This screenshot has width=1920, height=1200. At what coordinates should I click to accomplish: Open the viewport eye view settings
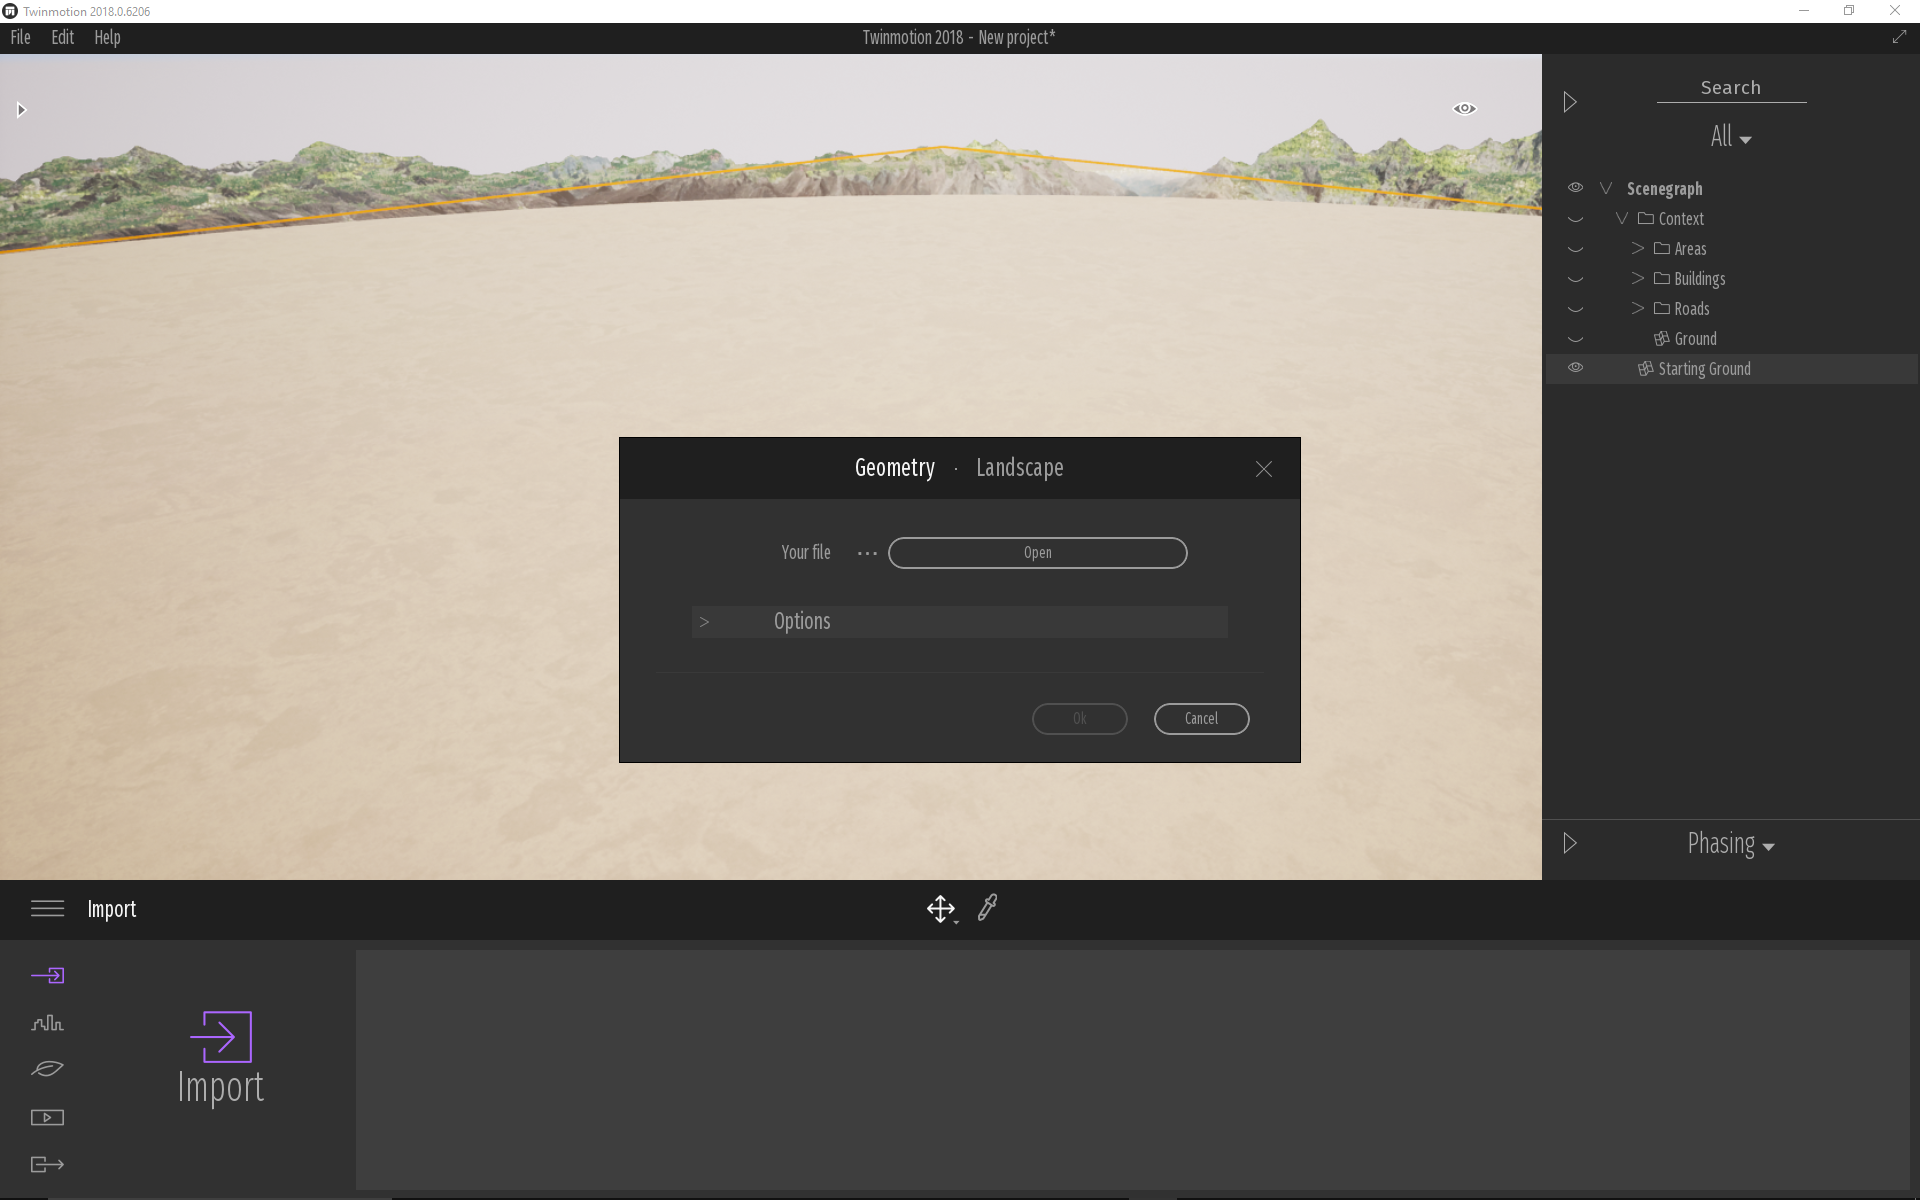click(x=1464, y=108)
